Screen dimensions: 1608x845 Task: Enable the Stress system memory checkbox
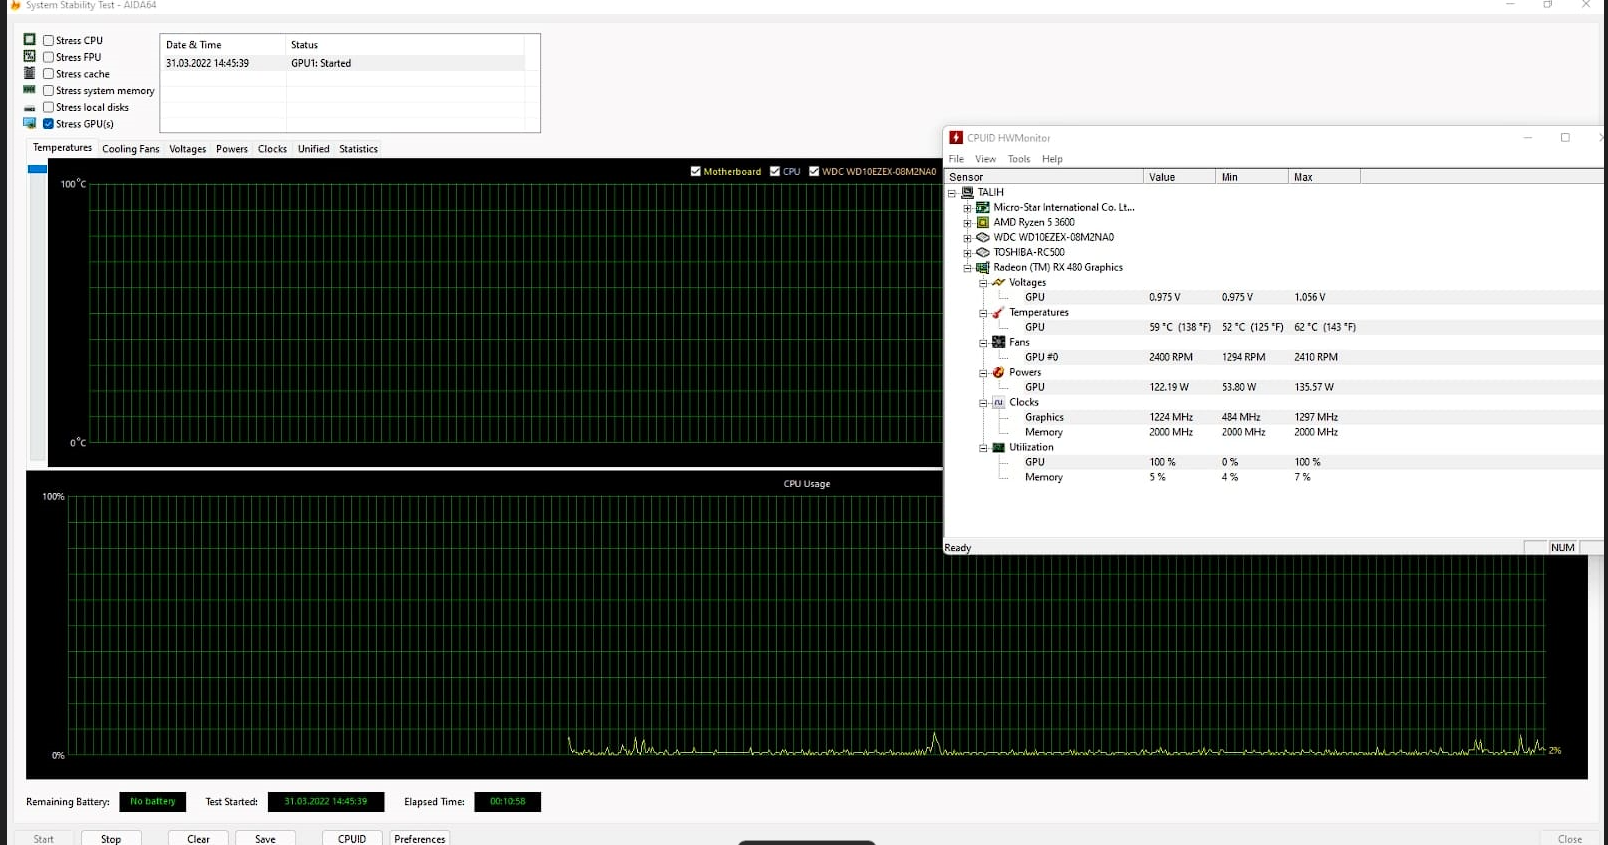[48, 91]
